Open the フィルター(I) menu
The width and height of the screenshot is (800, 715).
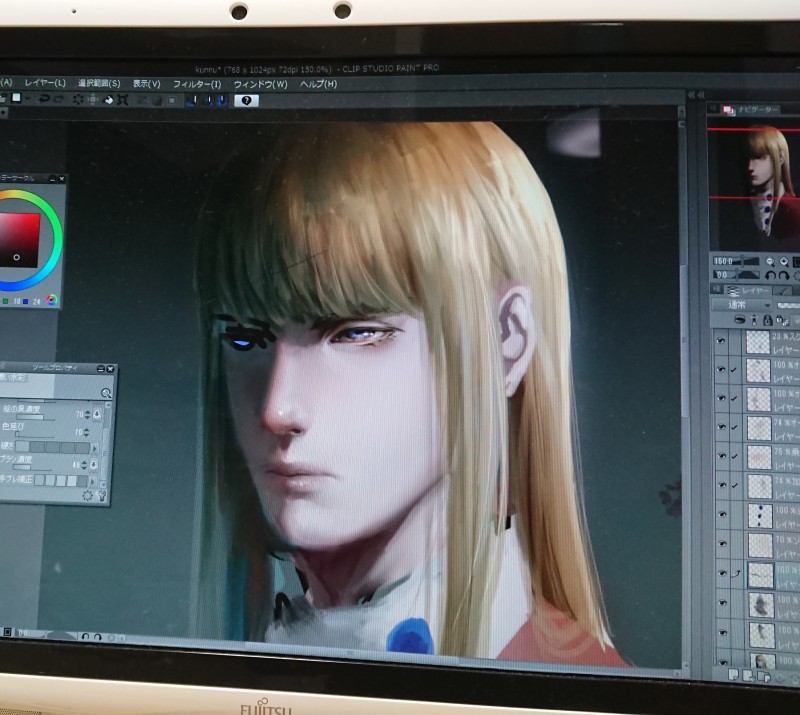197,84
